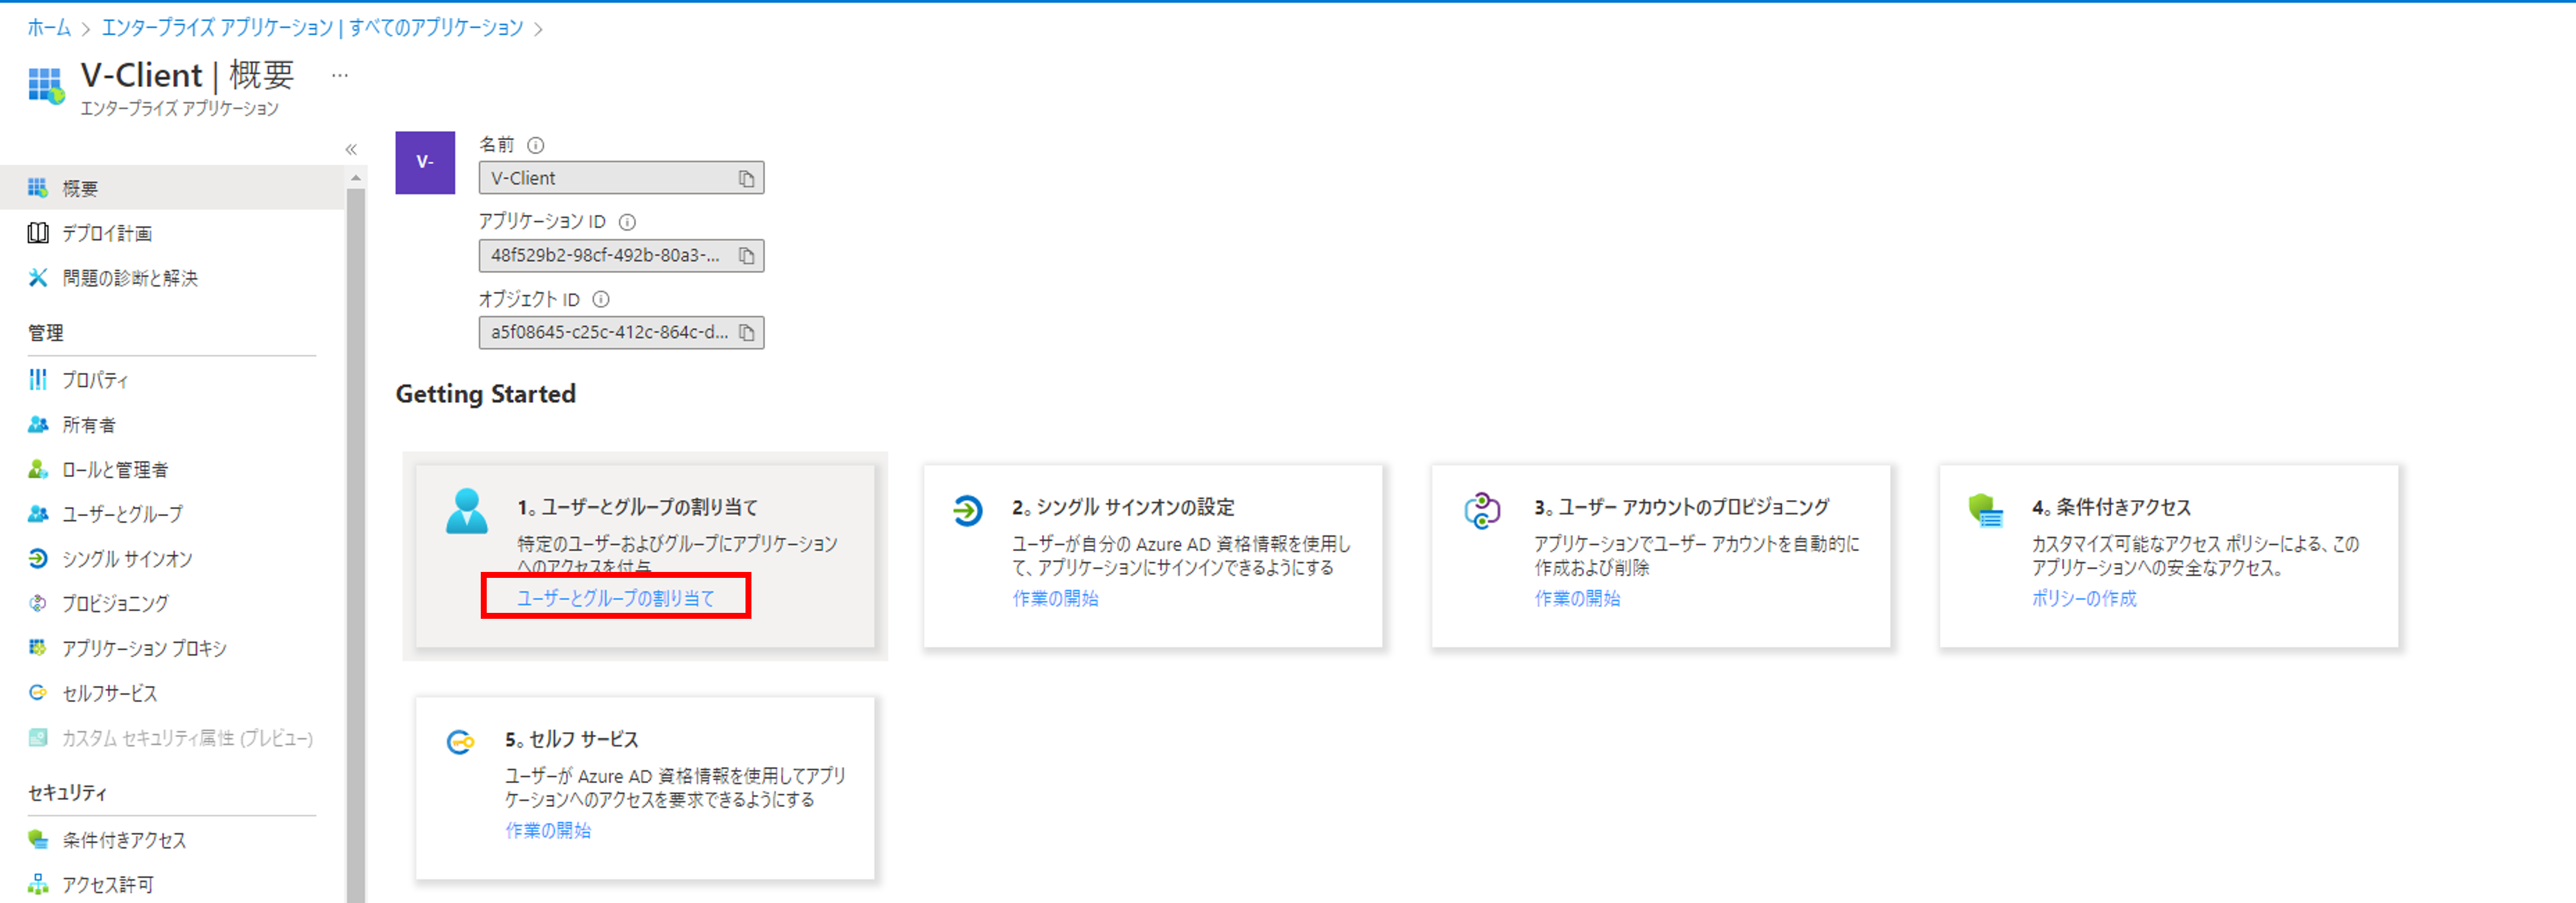Click 作業の開始 under セルフ サービス
Image resolution: width=2576 pixels, height=903 pixels.
548,830
